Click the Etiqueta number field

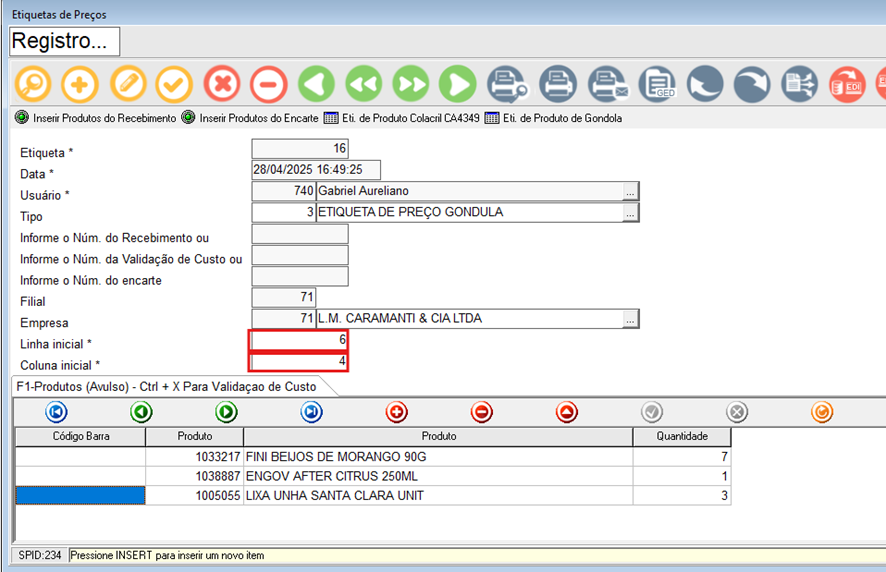(x=300, y=149)
